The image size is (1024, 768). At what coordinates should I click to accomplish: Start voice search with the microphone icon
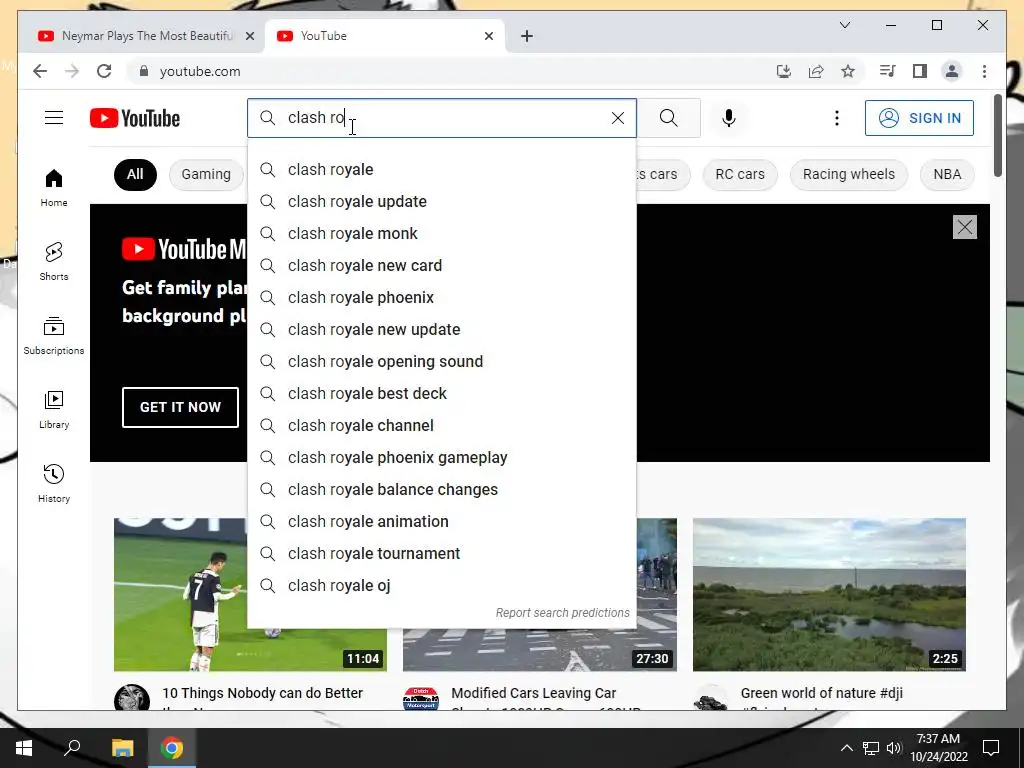pyautogui.click(x=729, y=118)
